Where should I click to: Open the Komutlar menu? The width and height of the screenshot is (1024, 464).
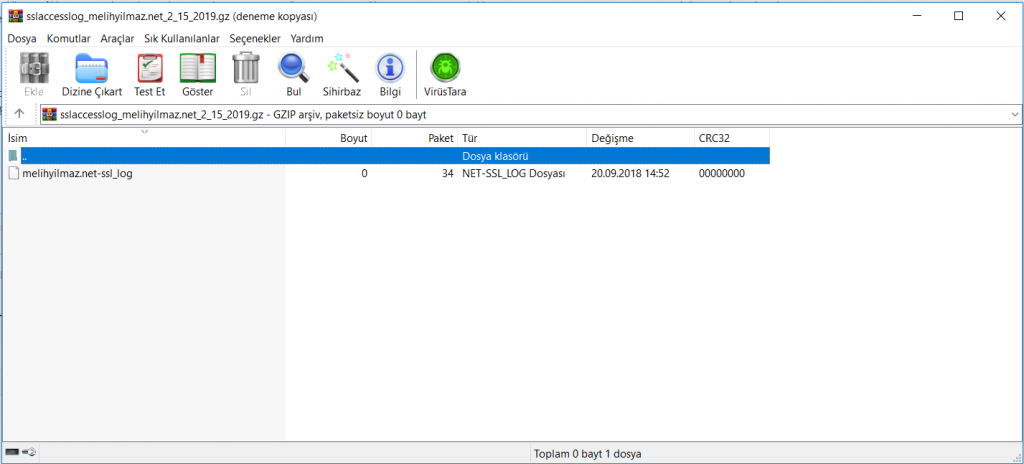pos(68,38)
